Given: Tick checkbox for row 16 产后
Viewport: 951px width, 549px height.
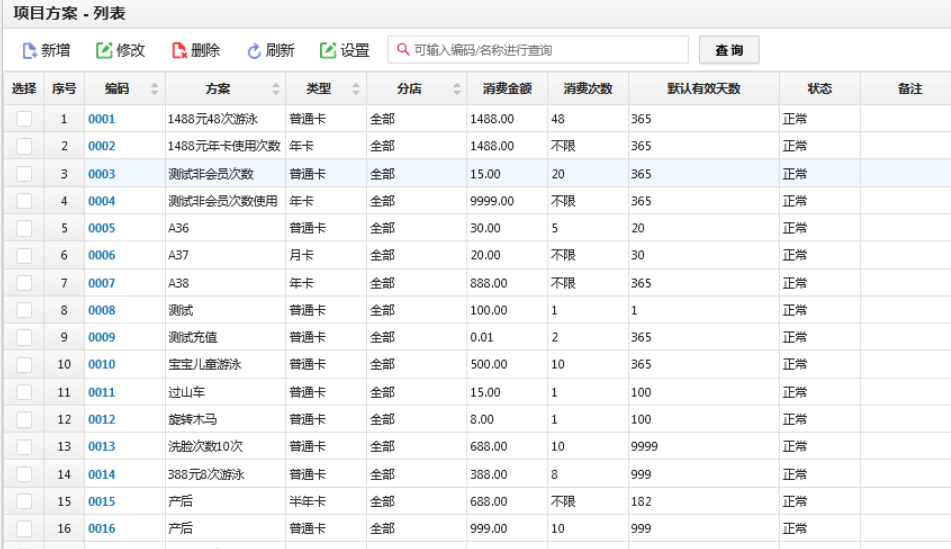Looking at the screenshot, I should [x=24, y=528].
